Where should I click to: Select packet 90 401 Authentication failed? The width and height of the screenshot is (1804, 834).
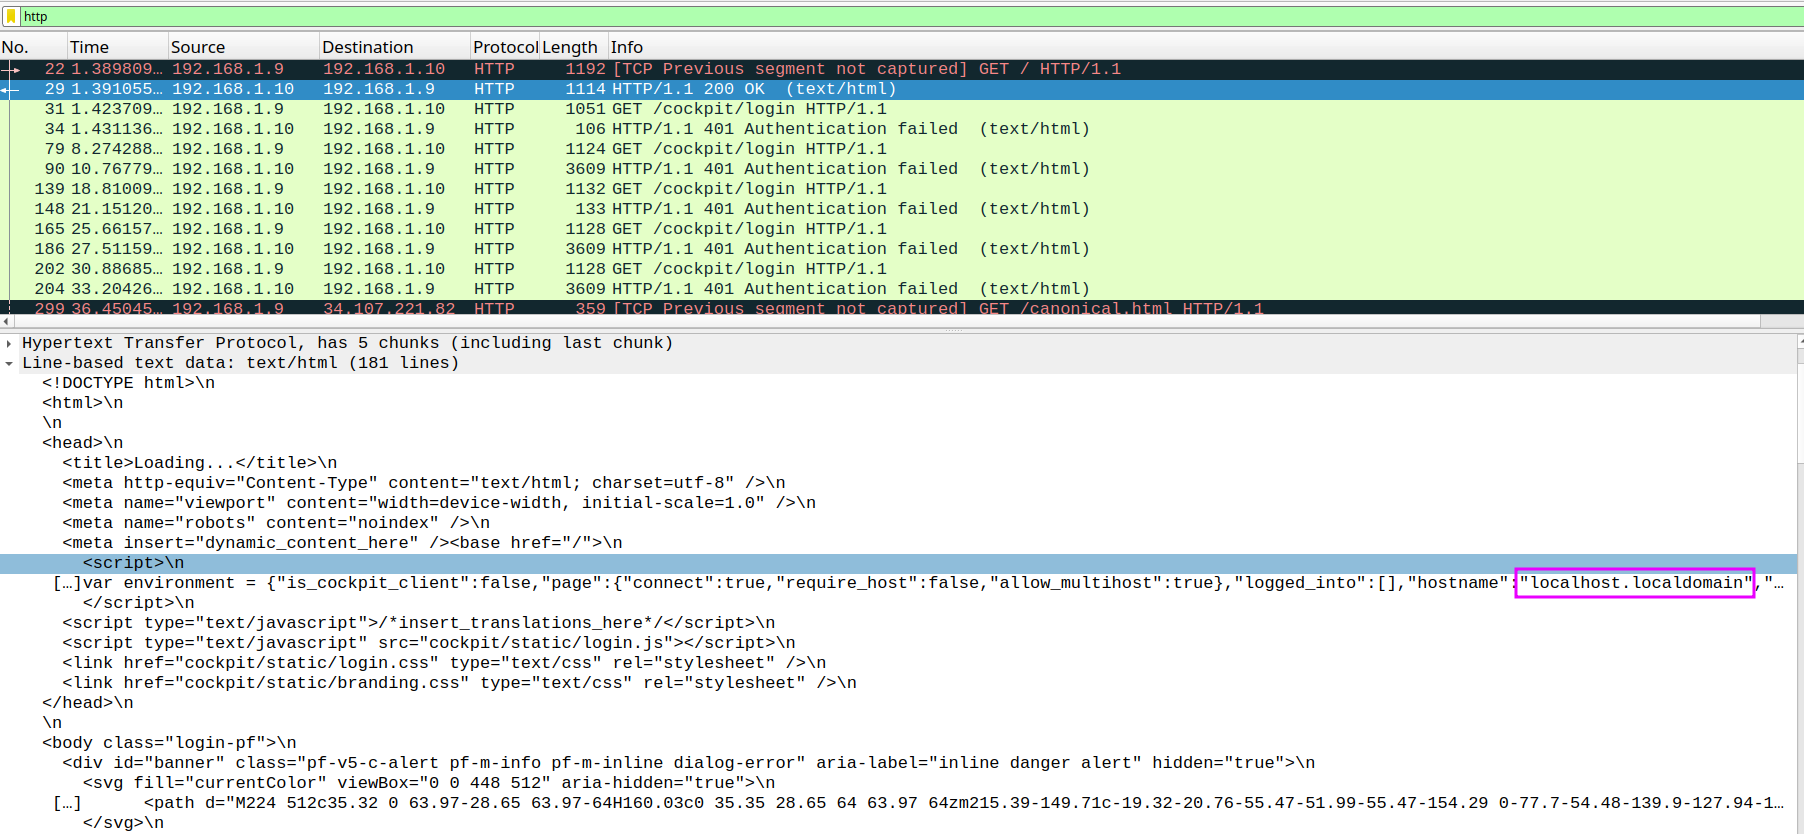pos(902,169)
